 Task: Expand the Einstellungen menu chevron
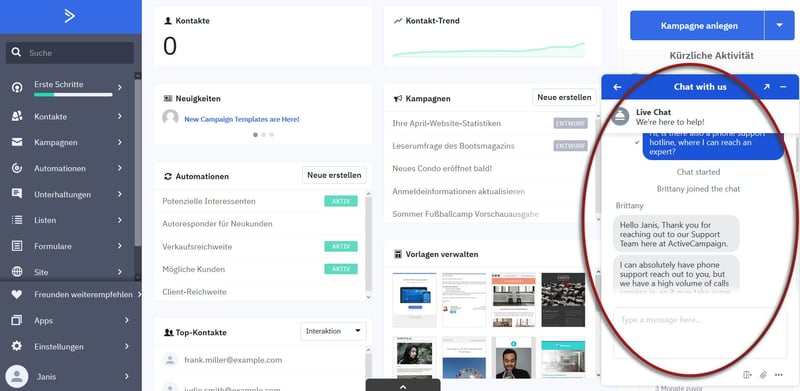127,346
